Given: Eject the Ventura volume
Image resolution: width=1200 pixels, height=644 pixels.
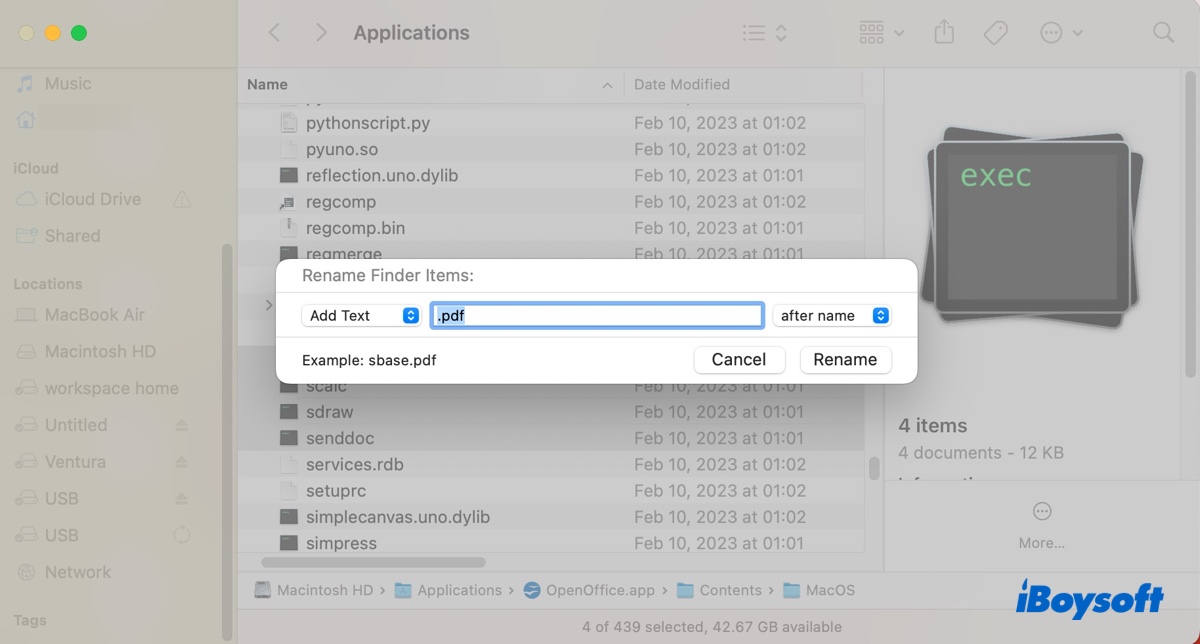Looking at the screenshot, I should 181,461.
